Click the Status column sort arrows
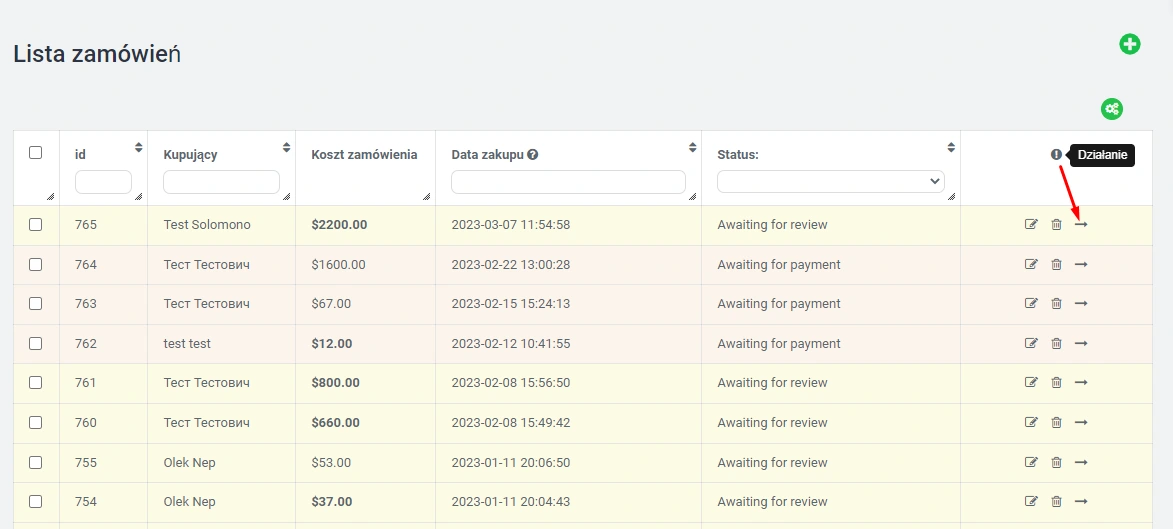1173x529 pixels. click(951, 148)
